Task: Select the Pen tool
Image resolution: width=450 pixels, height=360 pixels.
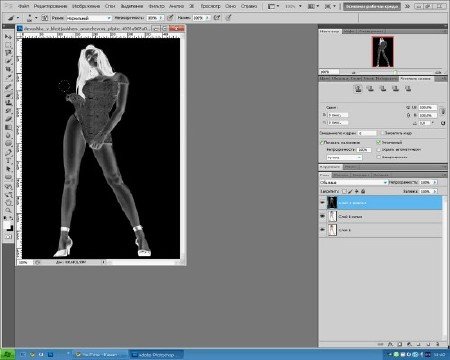Action: coord(8,153)
